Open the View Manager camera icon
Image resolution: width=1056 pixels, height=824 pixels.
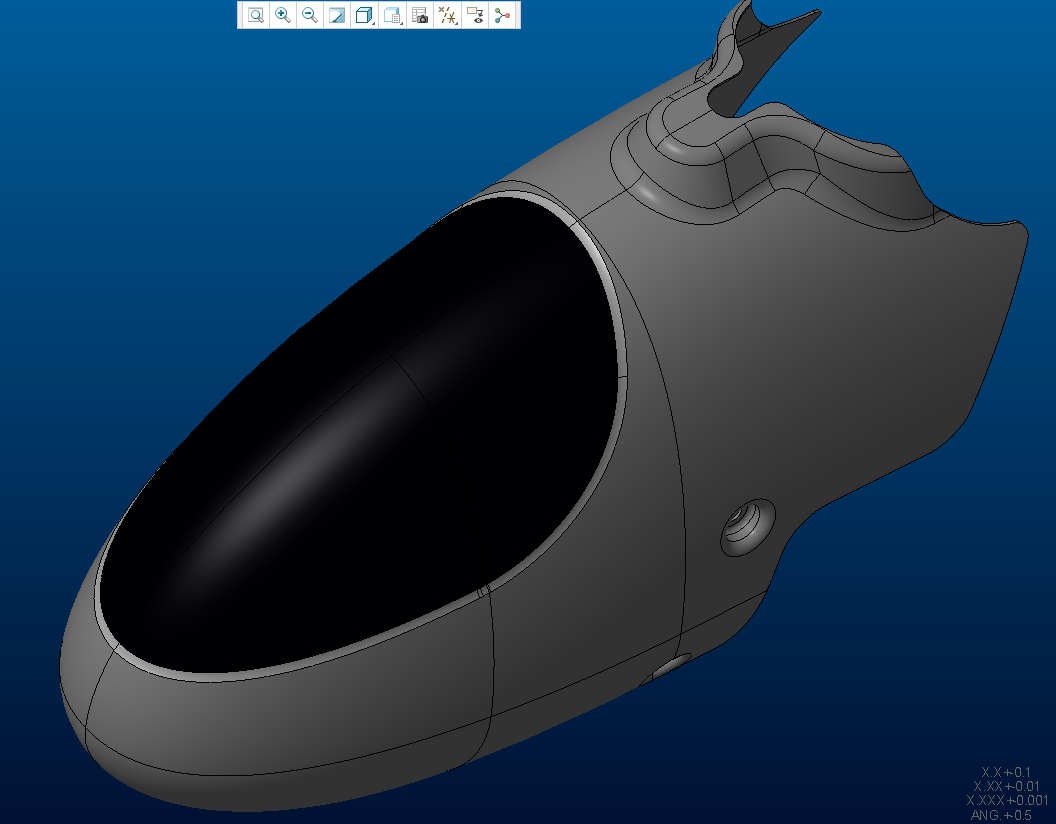[x=421, y=15]
